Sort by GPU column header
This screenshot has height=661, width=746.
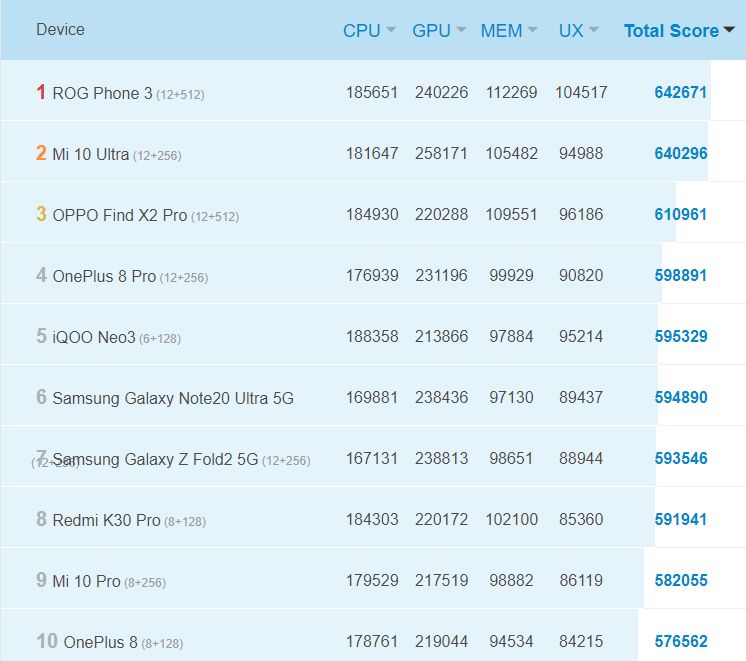(439, 31)
